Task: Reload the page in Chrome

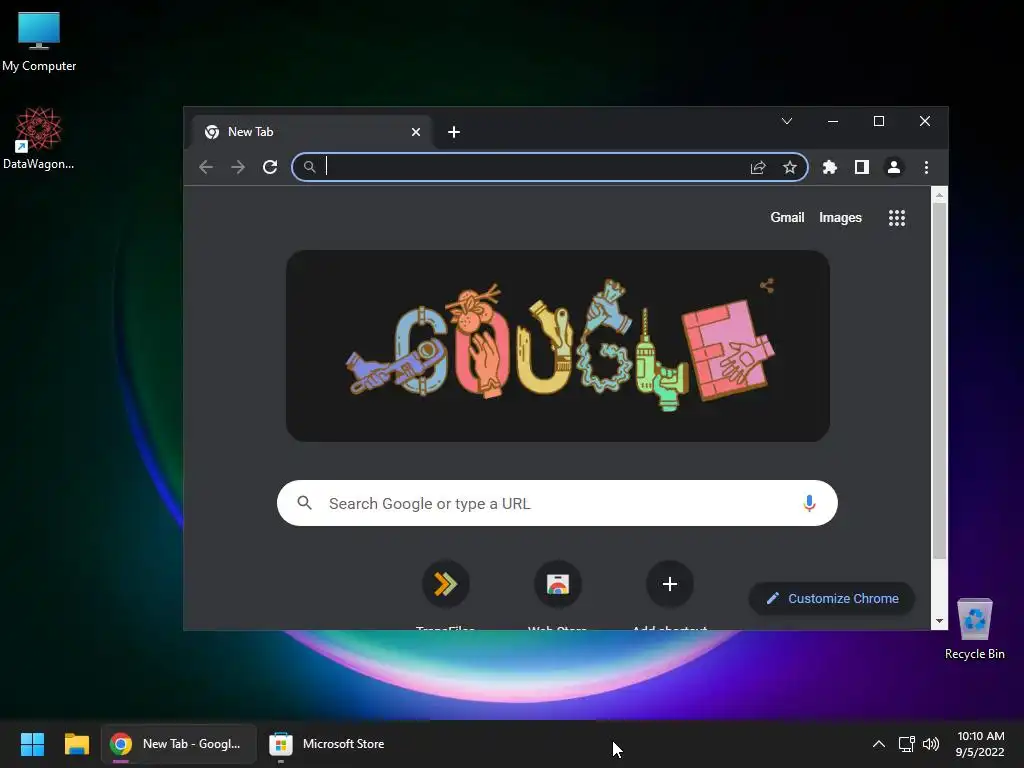Action: pos(270,167)
